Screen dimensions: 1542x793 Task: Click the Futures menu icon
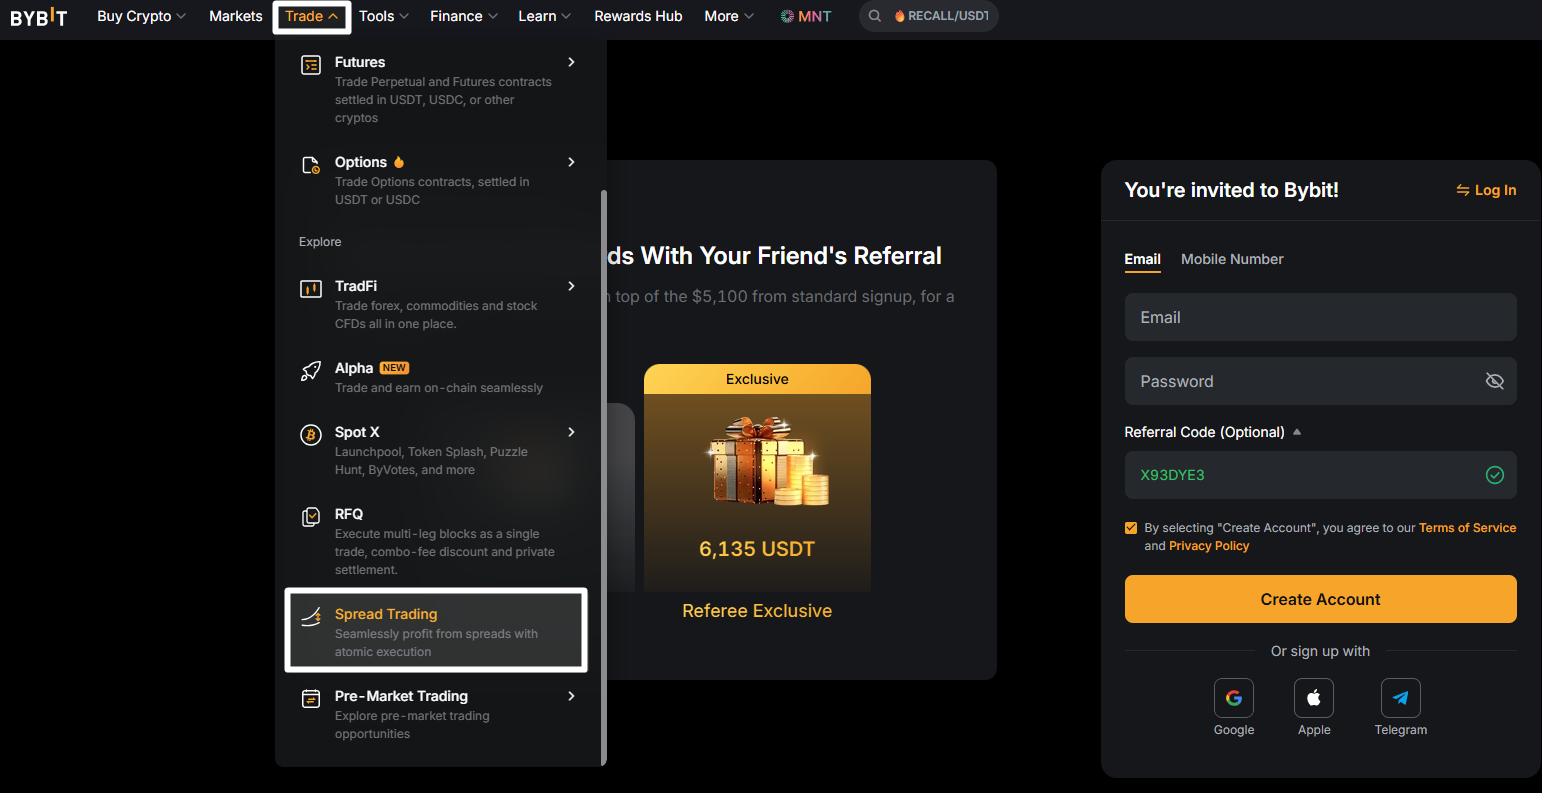pyautogui.click(x=311, y=65)
